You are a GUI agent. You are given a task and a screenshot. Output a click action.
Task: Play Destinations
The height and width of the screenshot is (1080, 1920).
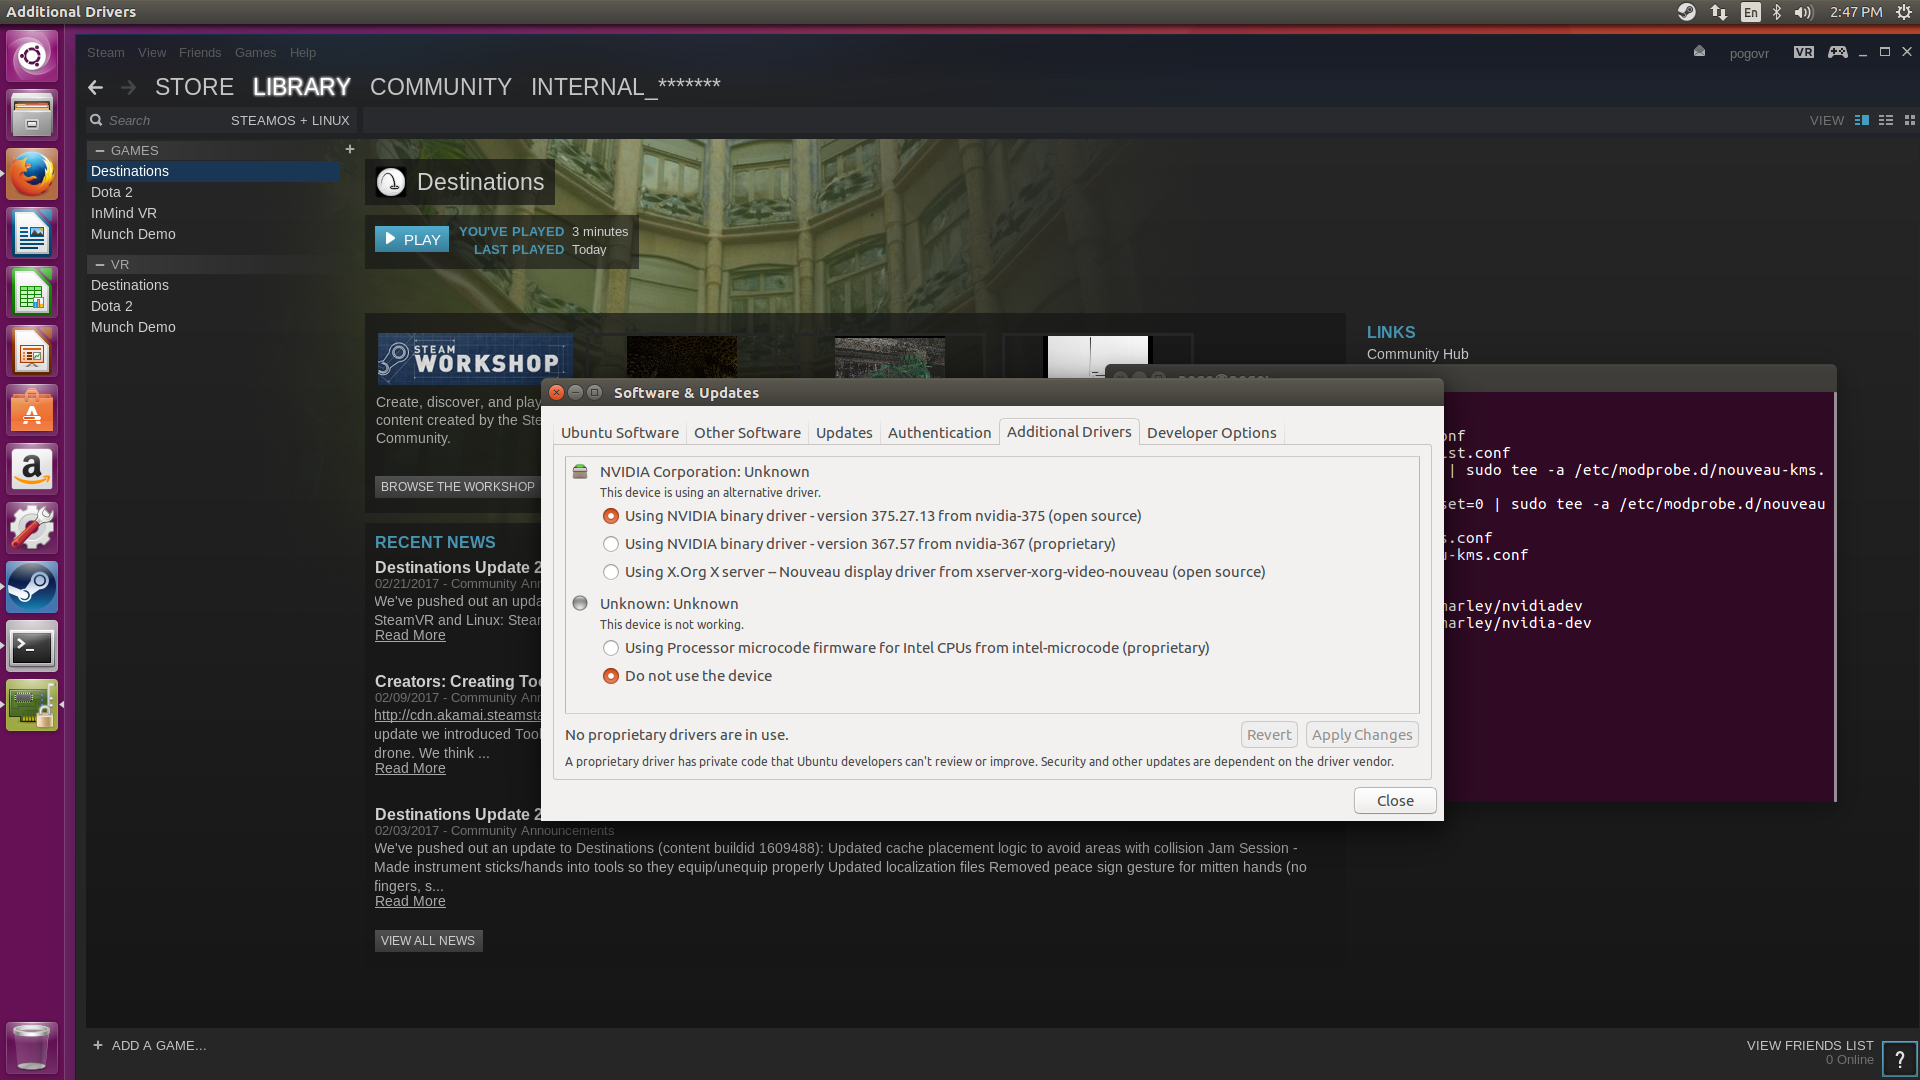point(412,239)
